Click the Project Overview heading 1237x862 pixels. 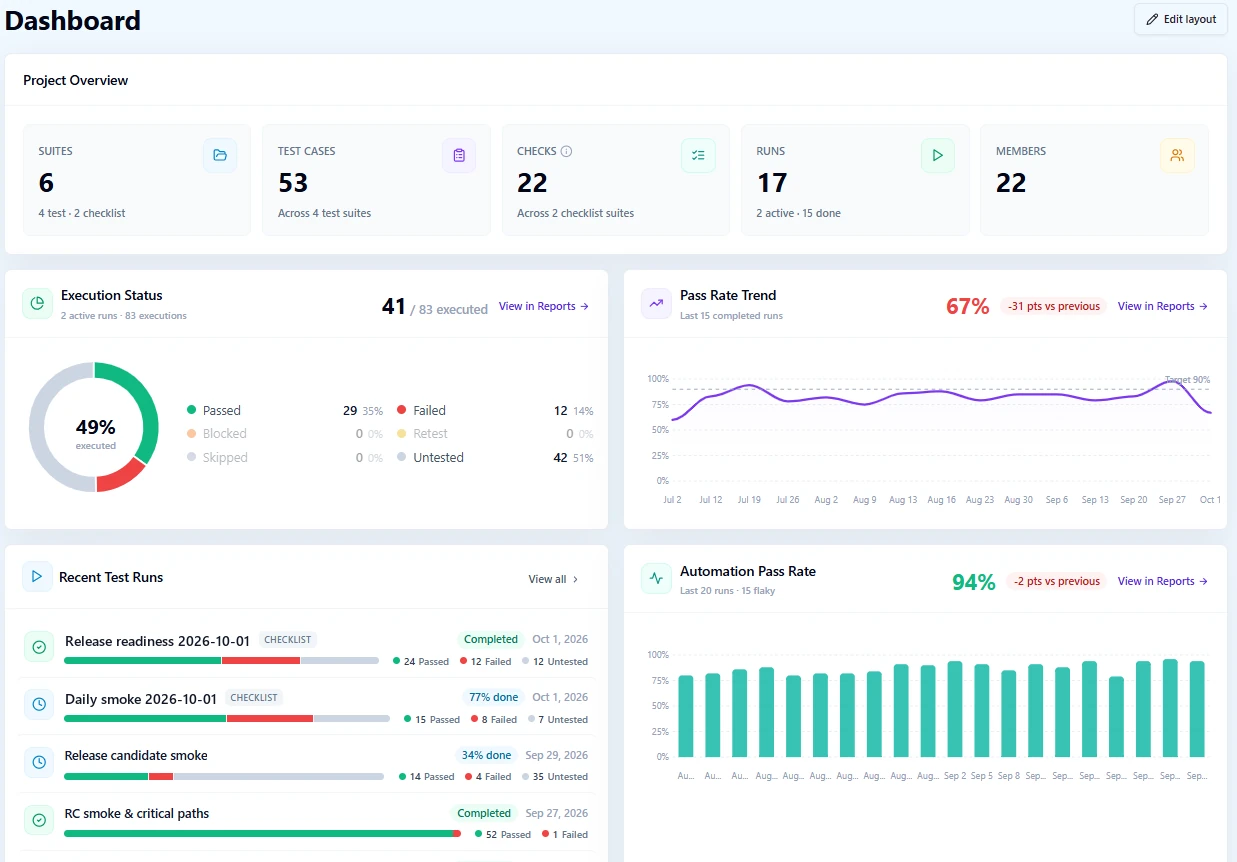coord(76,80)
